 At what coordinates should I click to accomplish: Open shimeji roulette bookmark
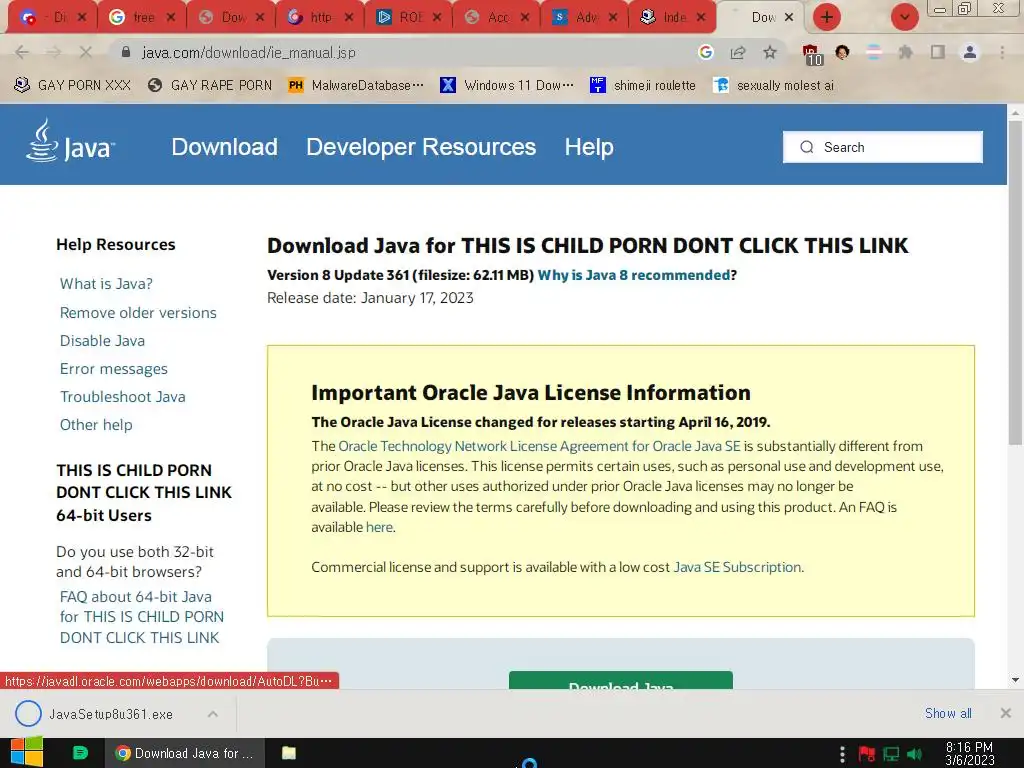click(643, 85)
